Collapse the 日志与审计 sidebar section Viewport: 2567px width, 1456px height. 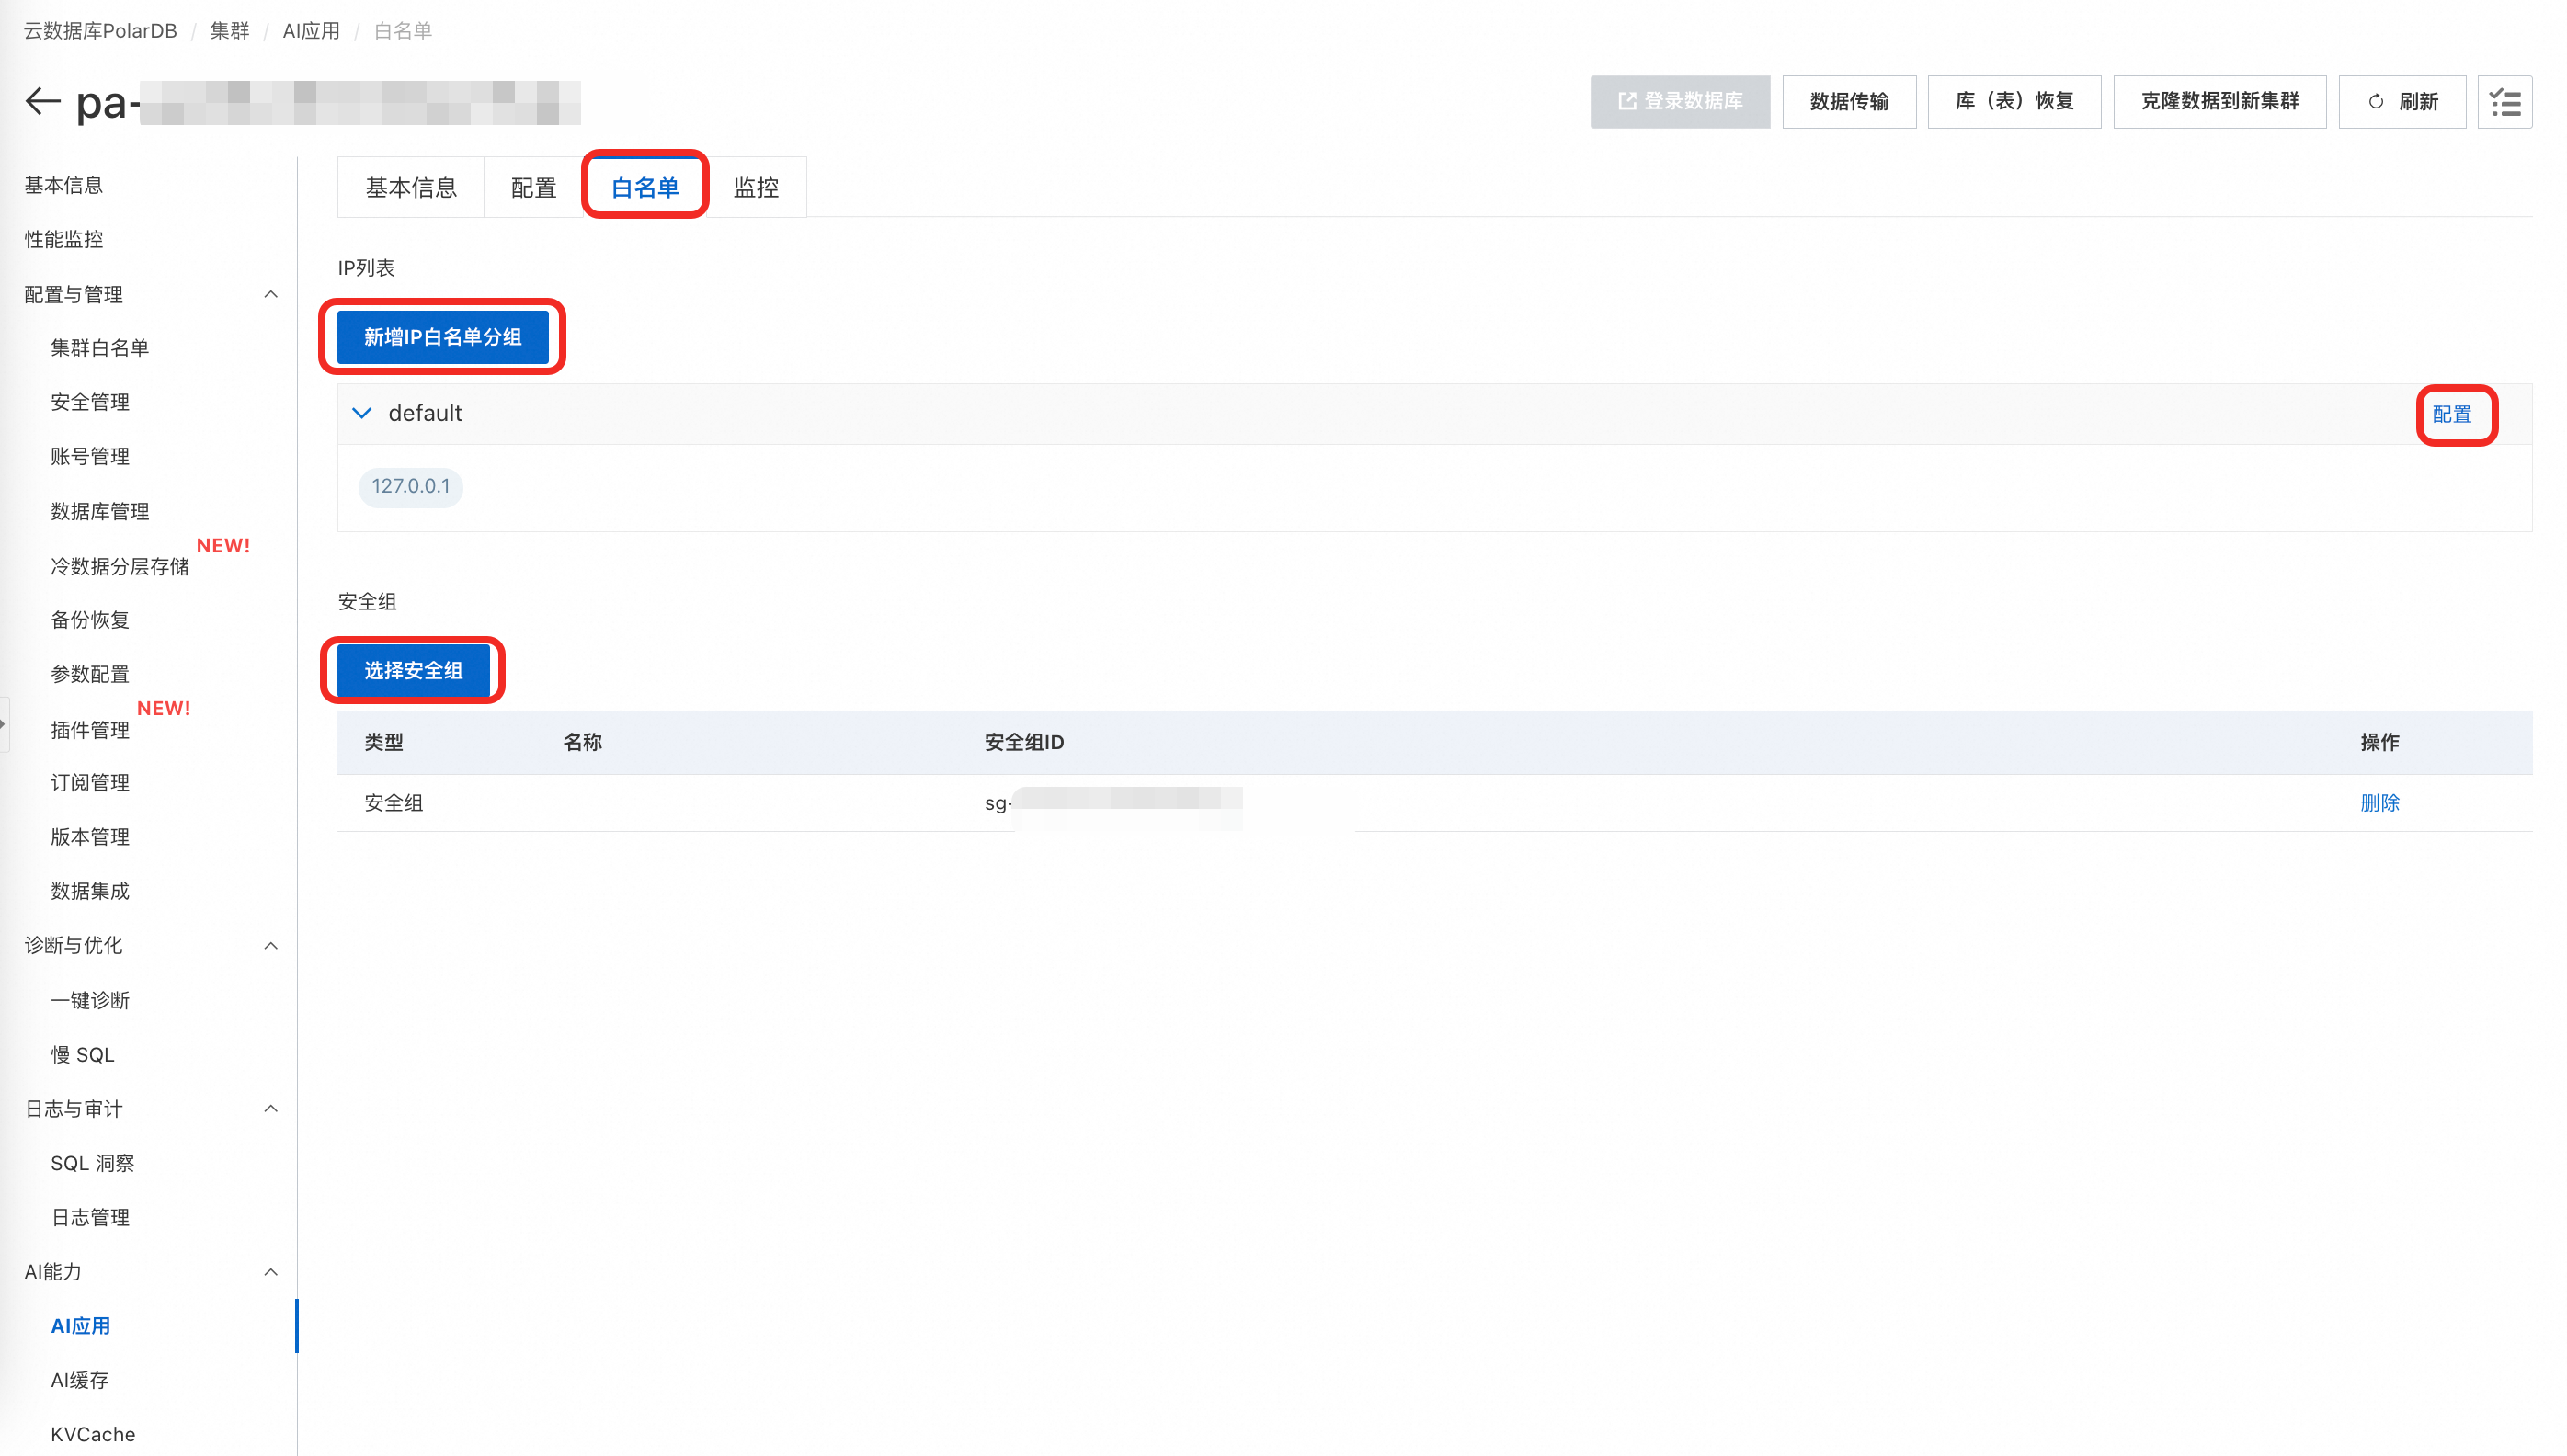[x=270, y=1108]
